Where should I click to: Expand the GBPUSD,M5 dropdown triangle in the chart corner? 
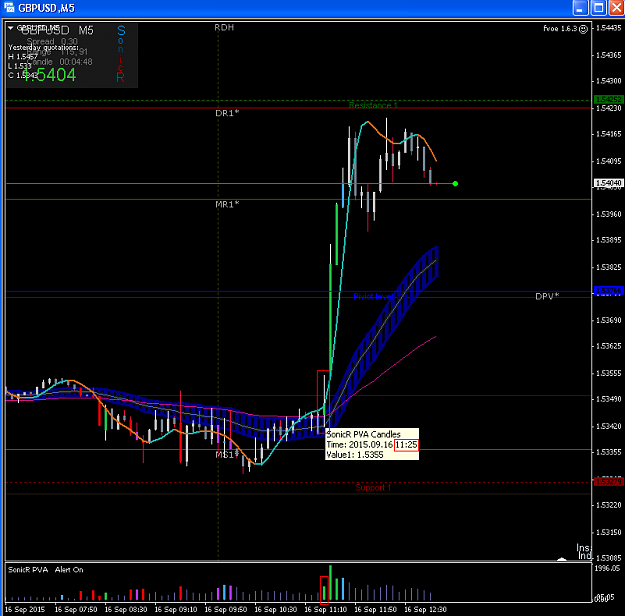(11, 28)
